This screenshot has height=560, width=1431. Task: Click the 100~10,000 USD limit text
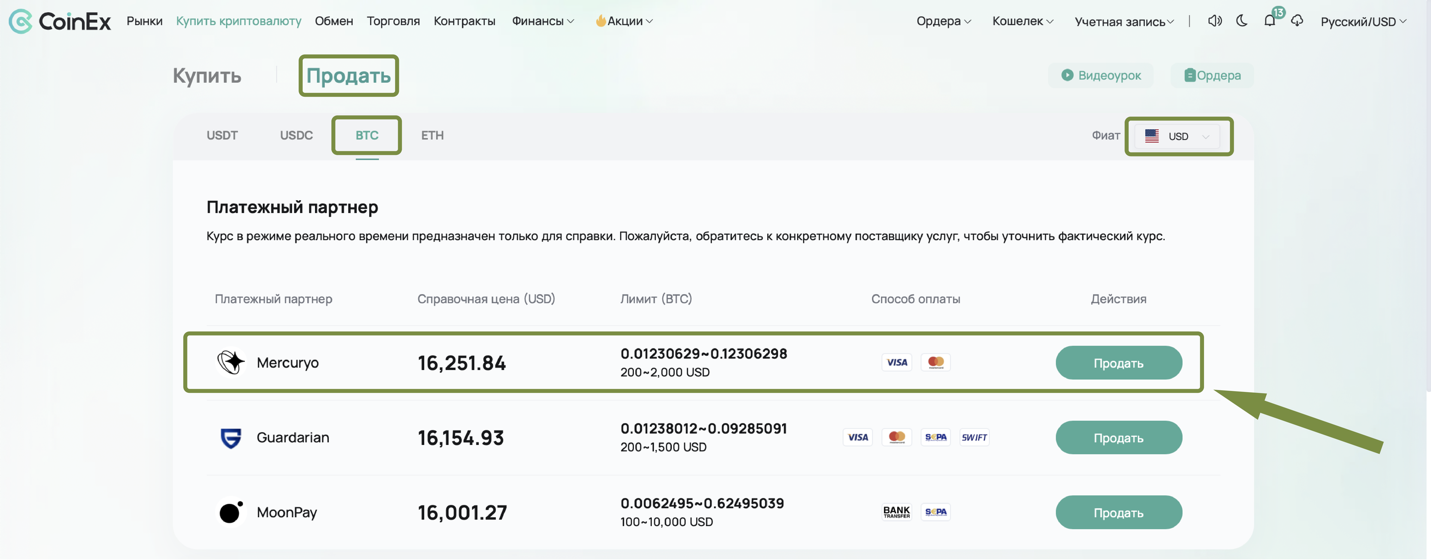coord(666,522)
